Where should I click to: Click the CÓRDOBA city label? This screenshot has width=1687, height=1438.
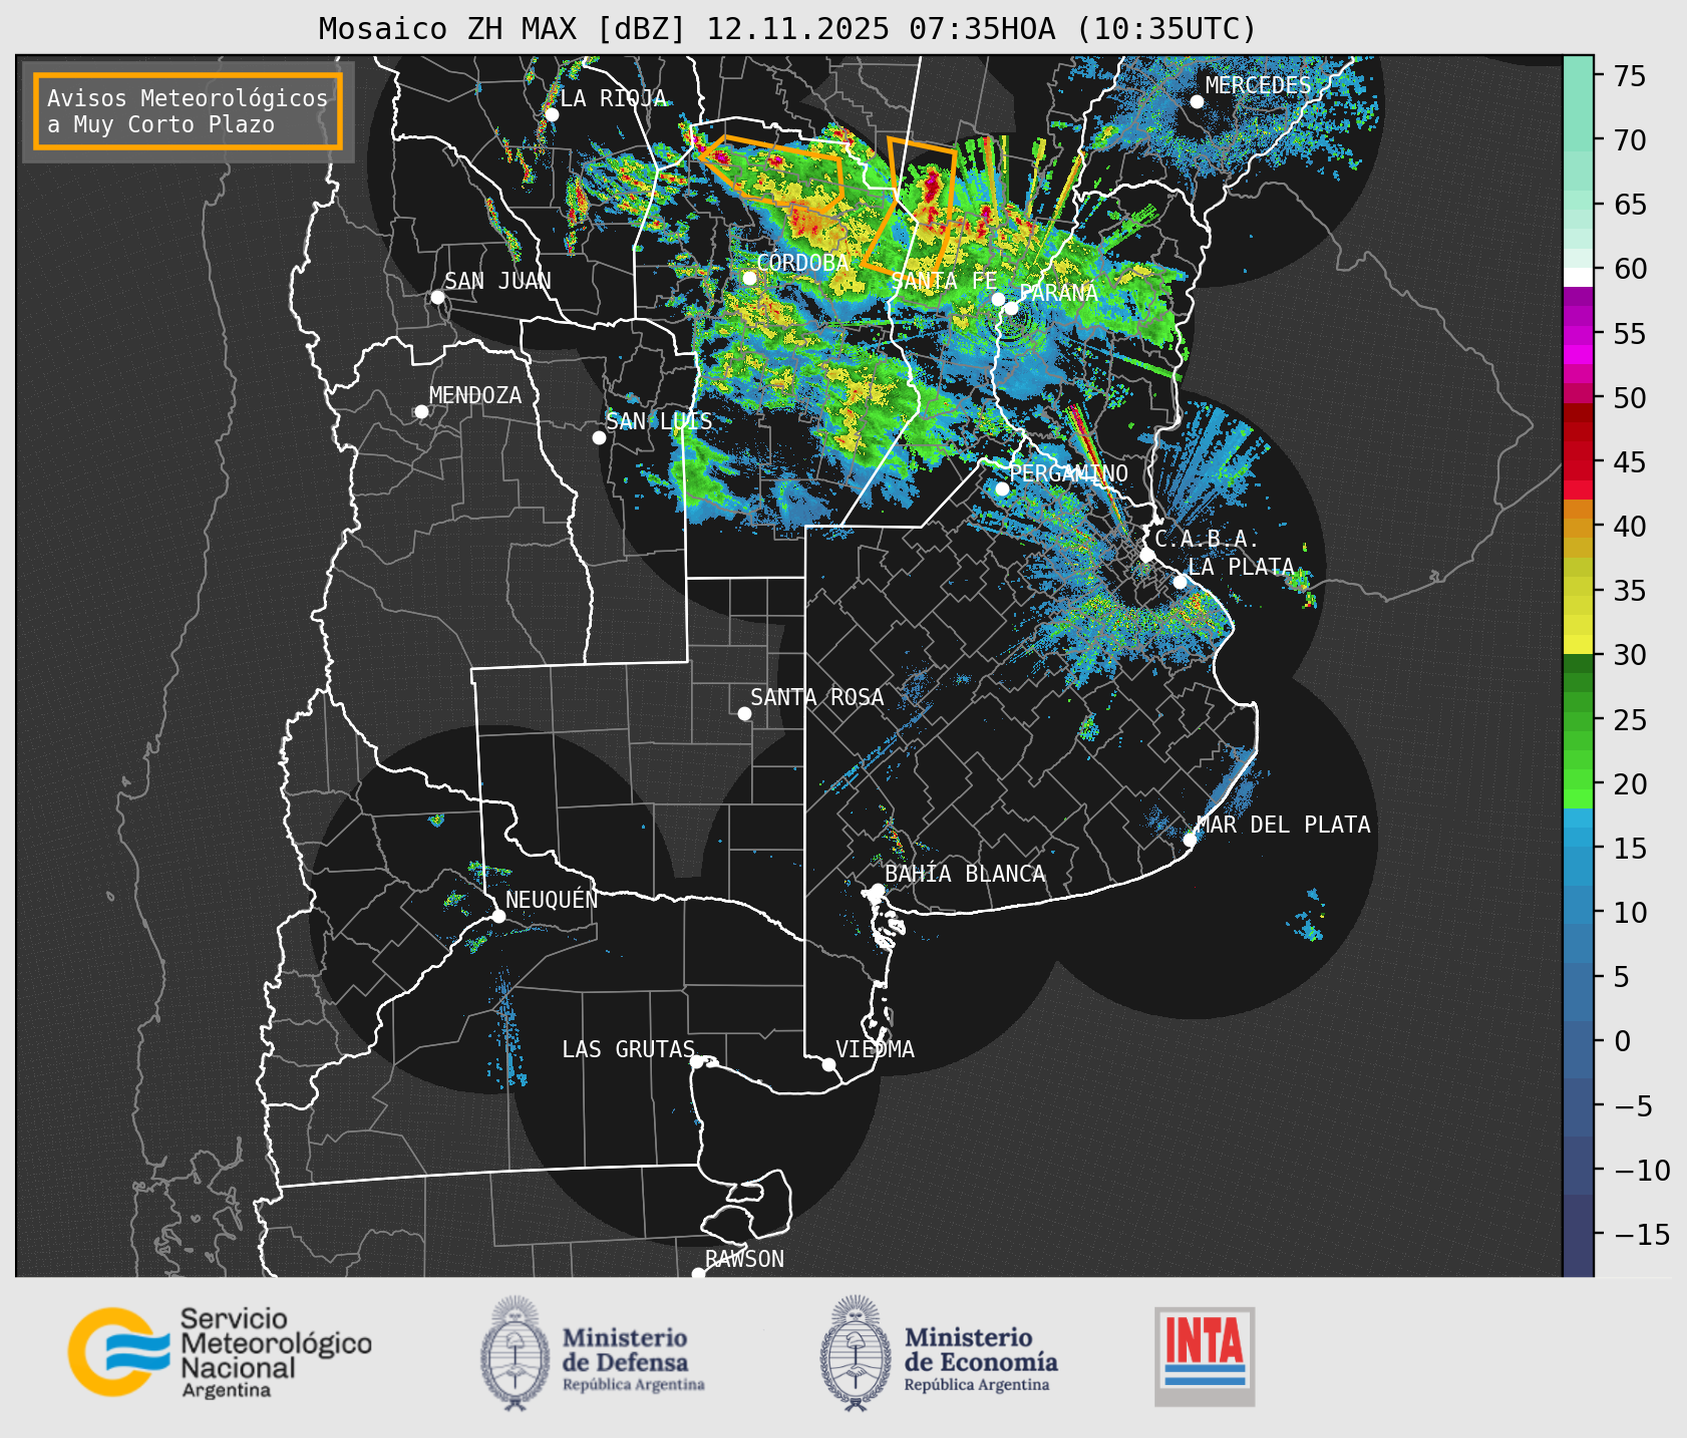click(x=803, y=262)
